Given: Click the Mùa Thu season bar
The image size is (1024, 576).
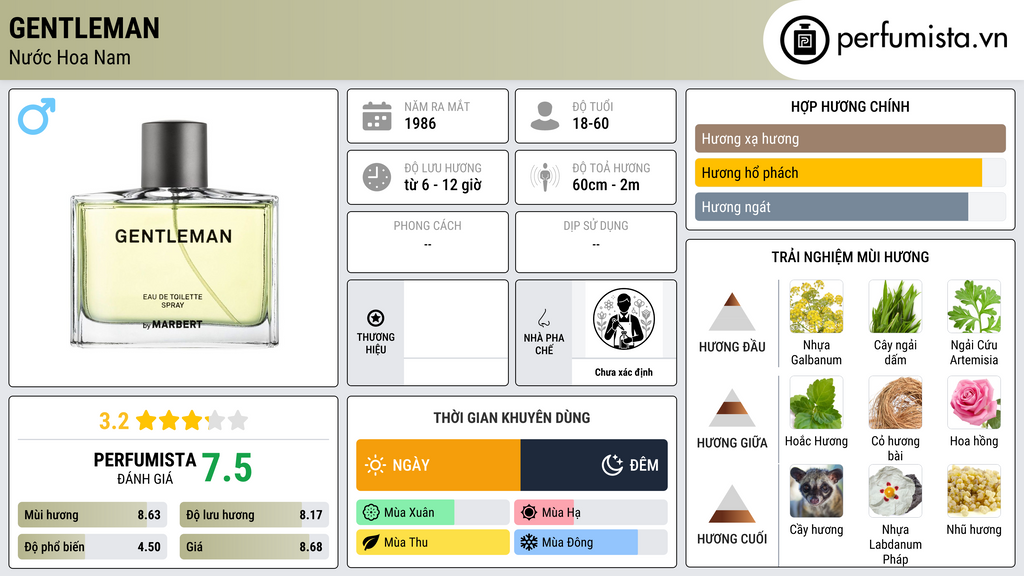Looking at the screenshot, I should click(433, 542).
